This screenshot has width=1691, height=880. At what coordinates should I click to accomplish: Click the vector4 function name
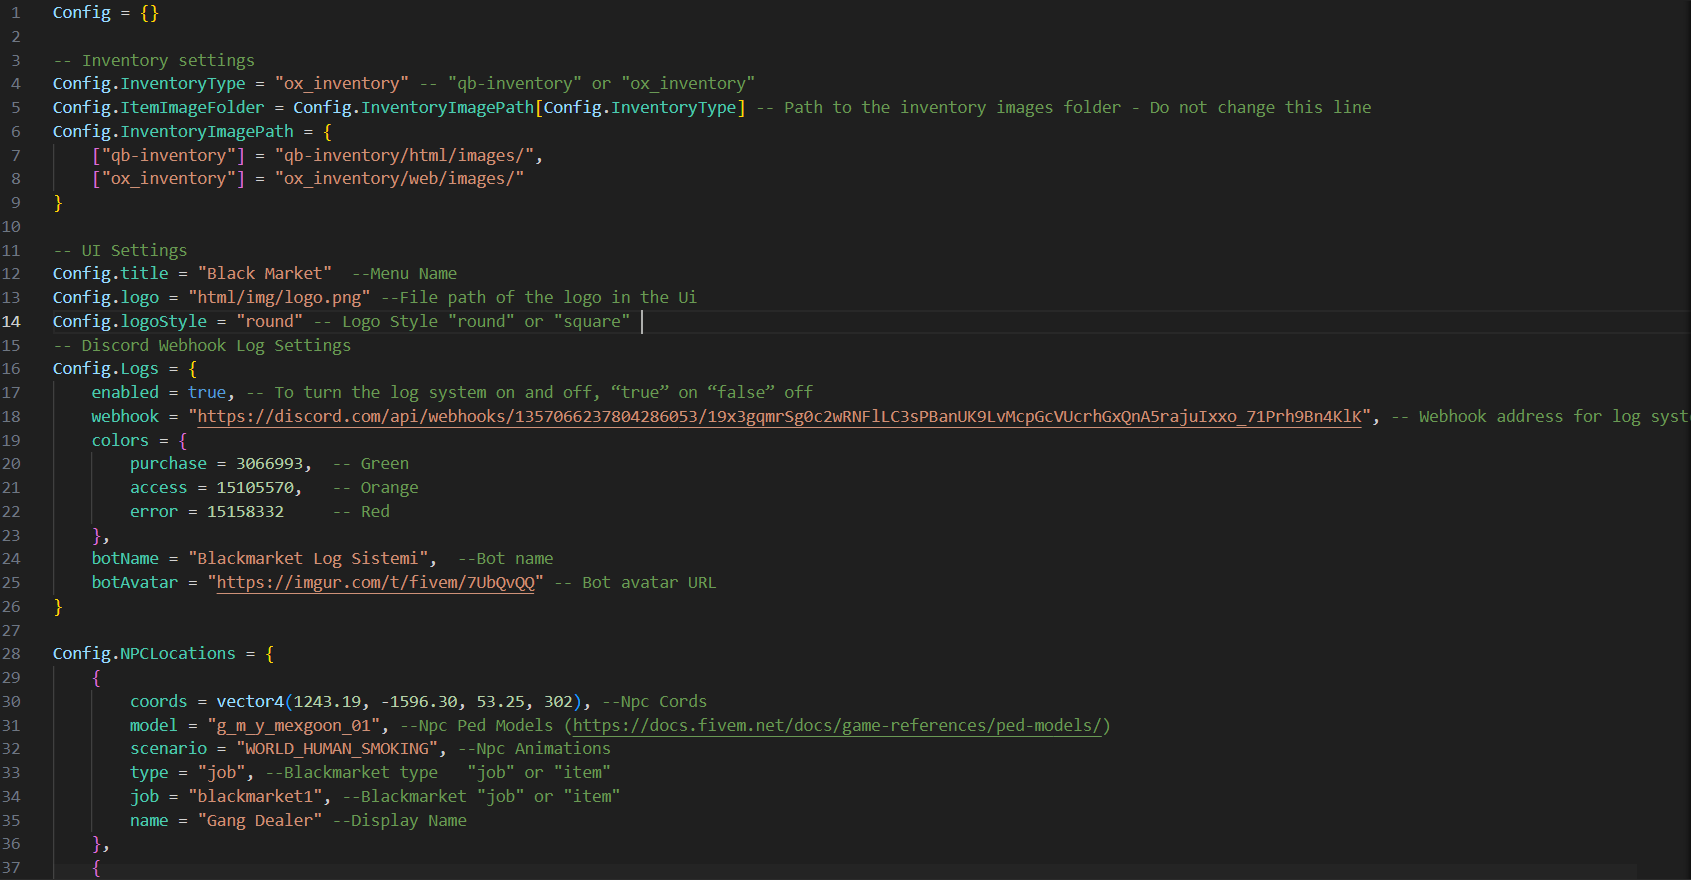[250, 701]
